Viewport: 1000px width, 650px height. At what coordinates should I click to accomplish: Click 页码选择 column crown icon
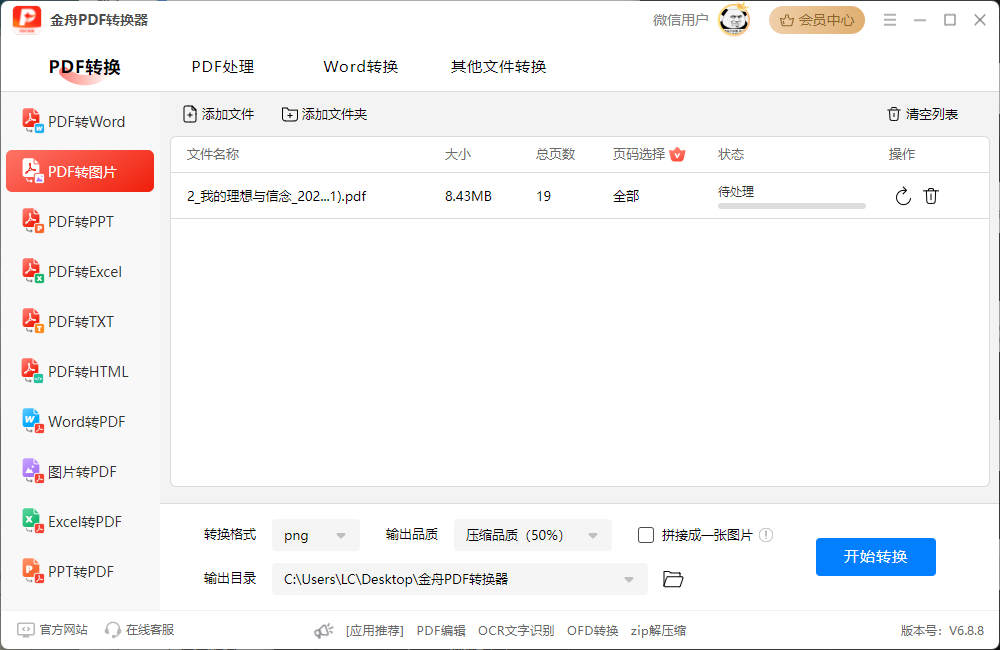click(678, 154)
